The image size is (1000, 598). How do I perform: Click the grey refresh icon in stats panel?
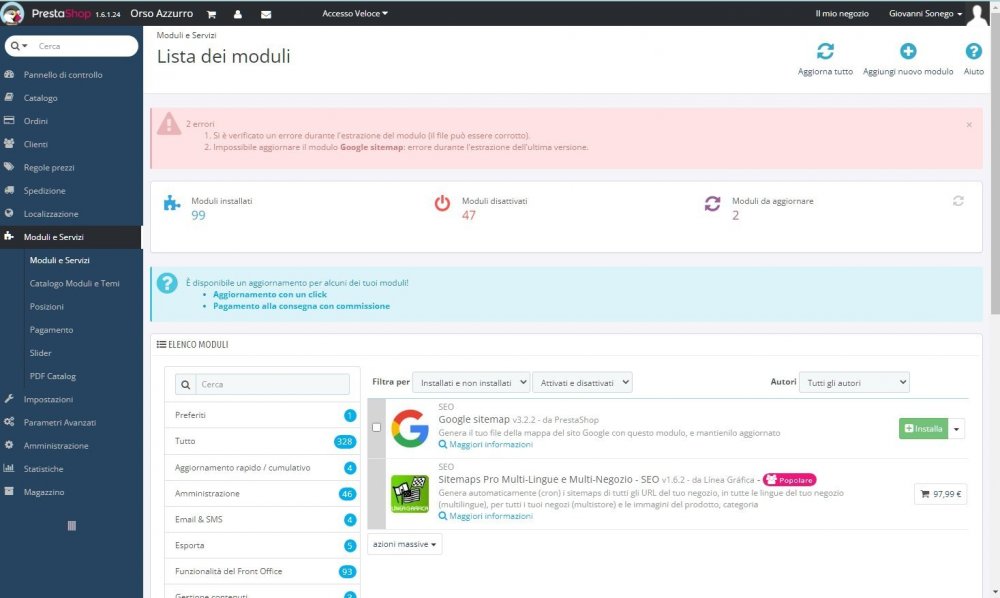tap(958, 201)
